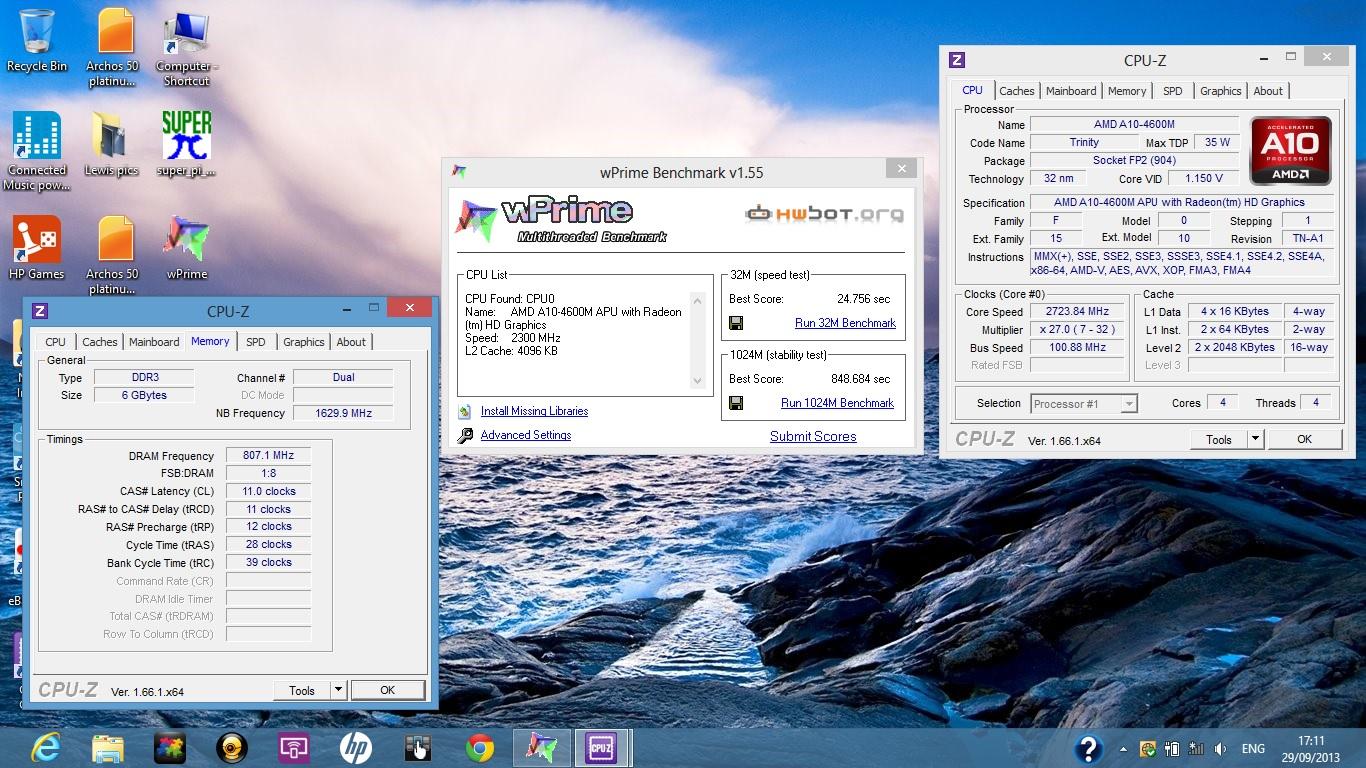Open the HP logo taskbar app

(x=355, y=748)
